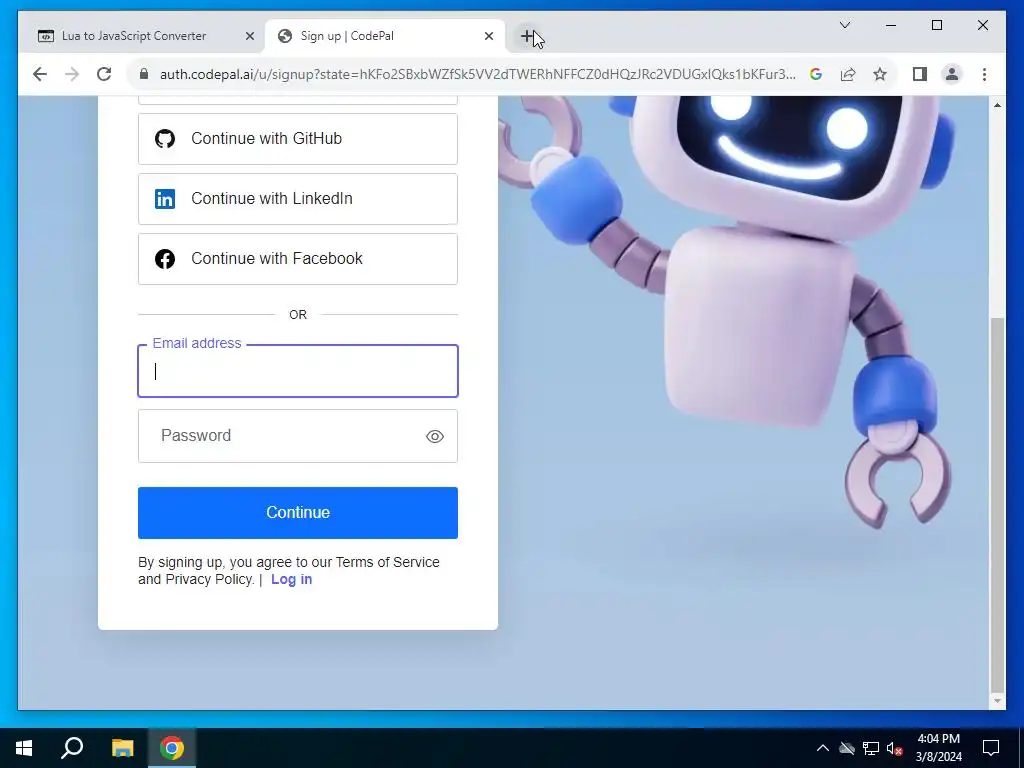Open the Log in link
The height and width of the screenshot is (768, 1024).
(291, 579)
